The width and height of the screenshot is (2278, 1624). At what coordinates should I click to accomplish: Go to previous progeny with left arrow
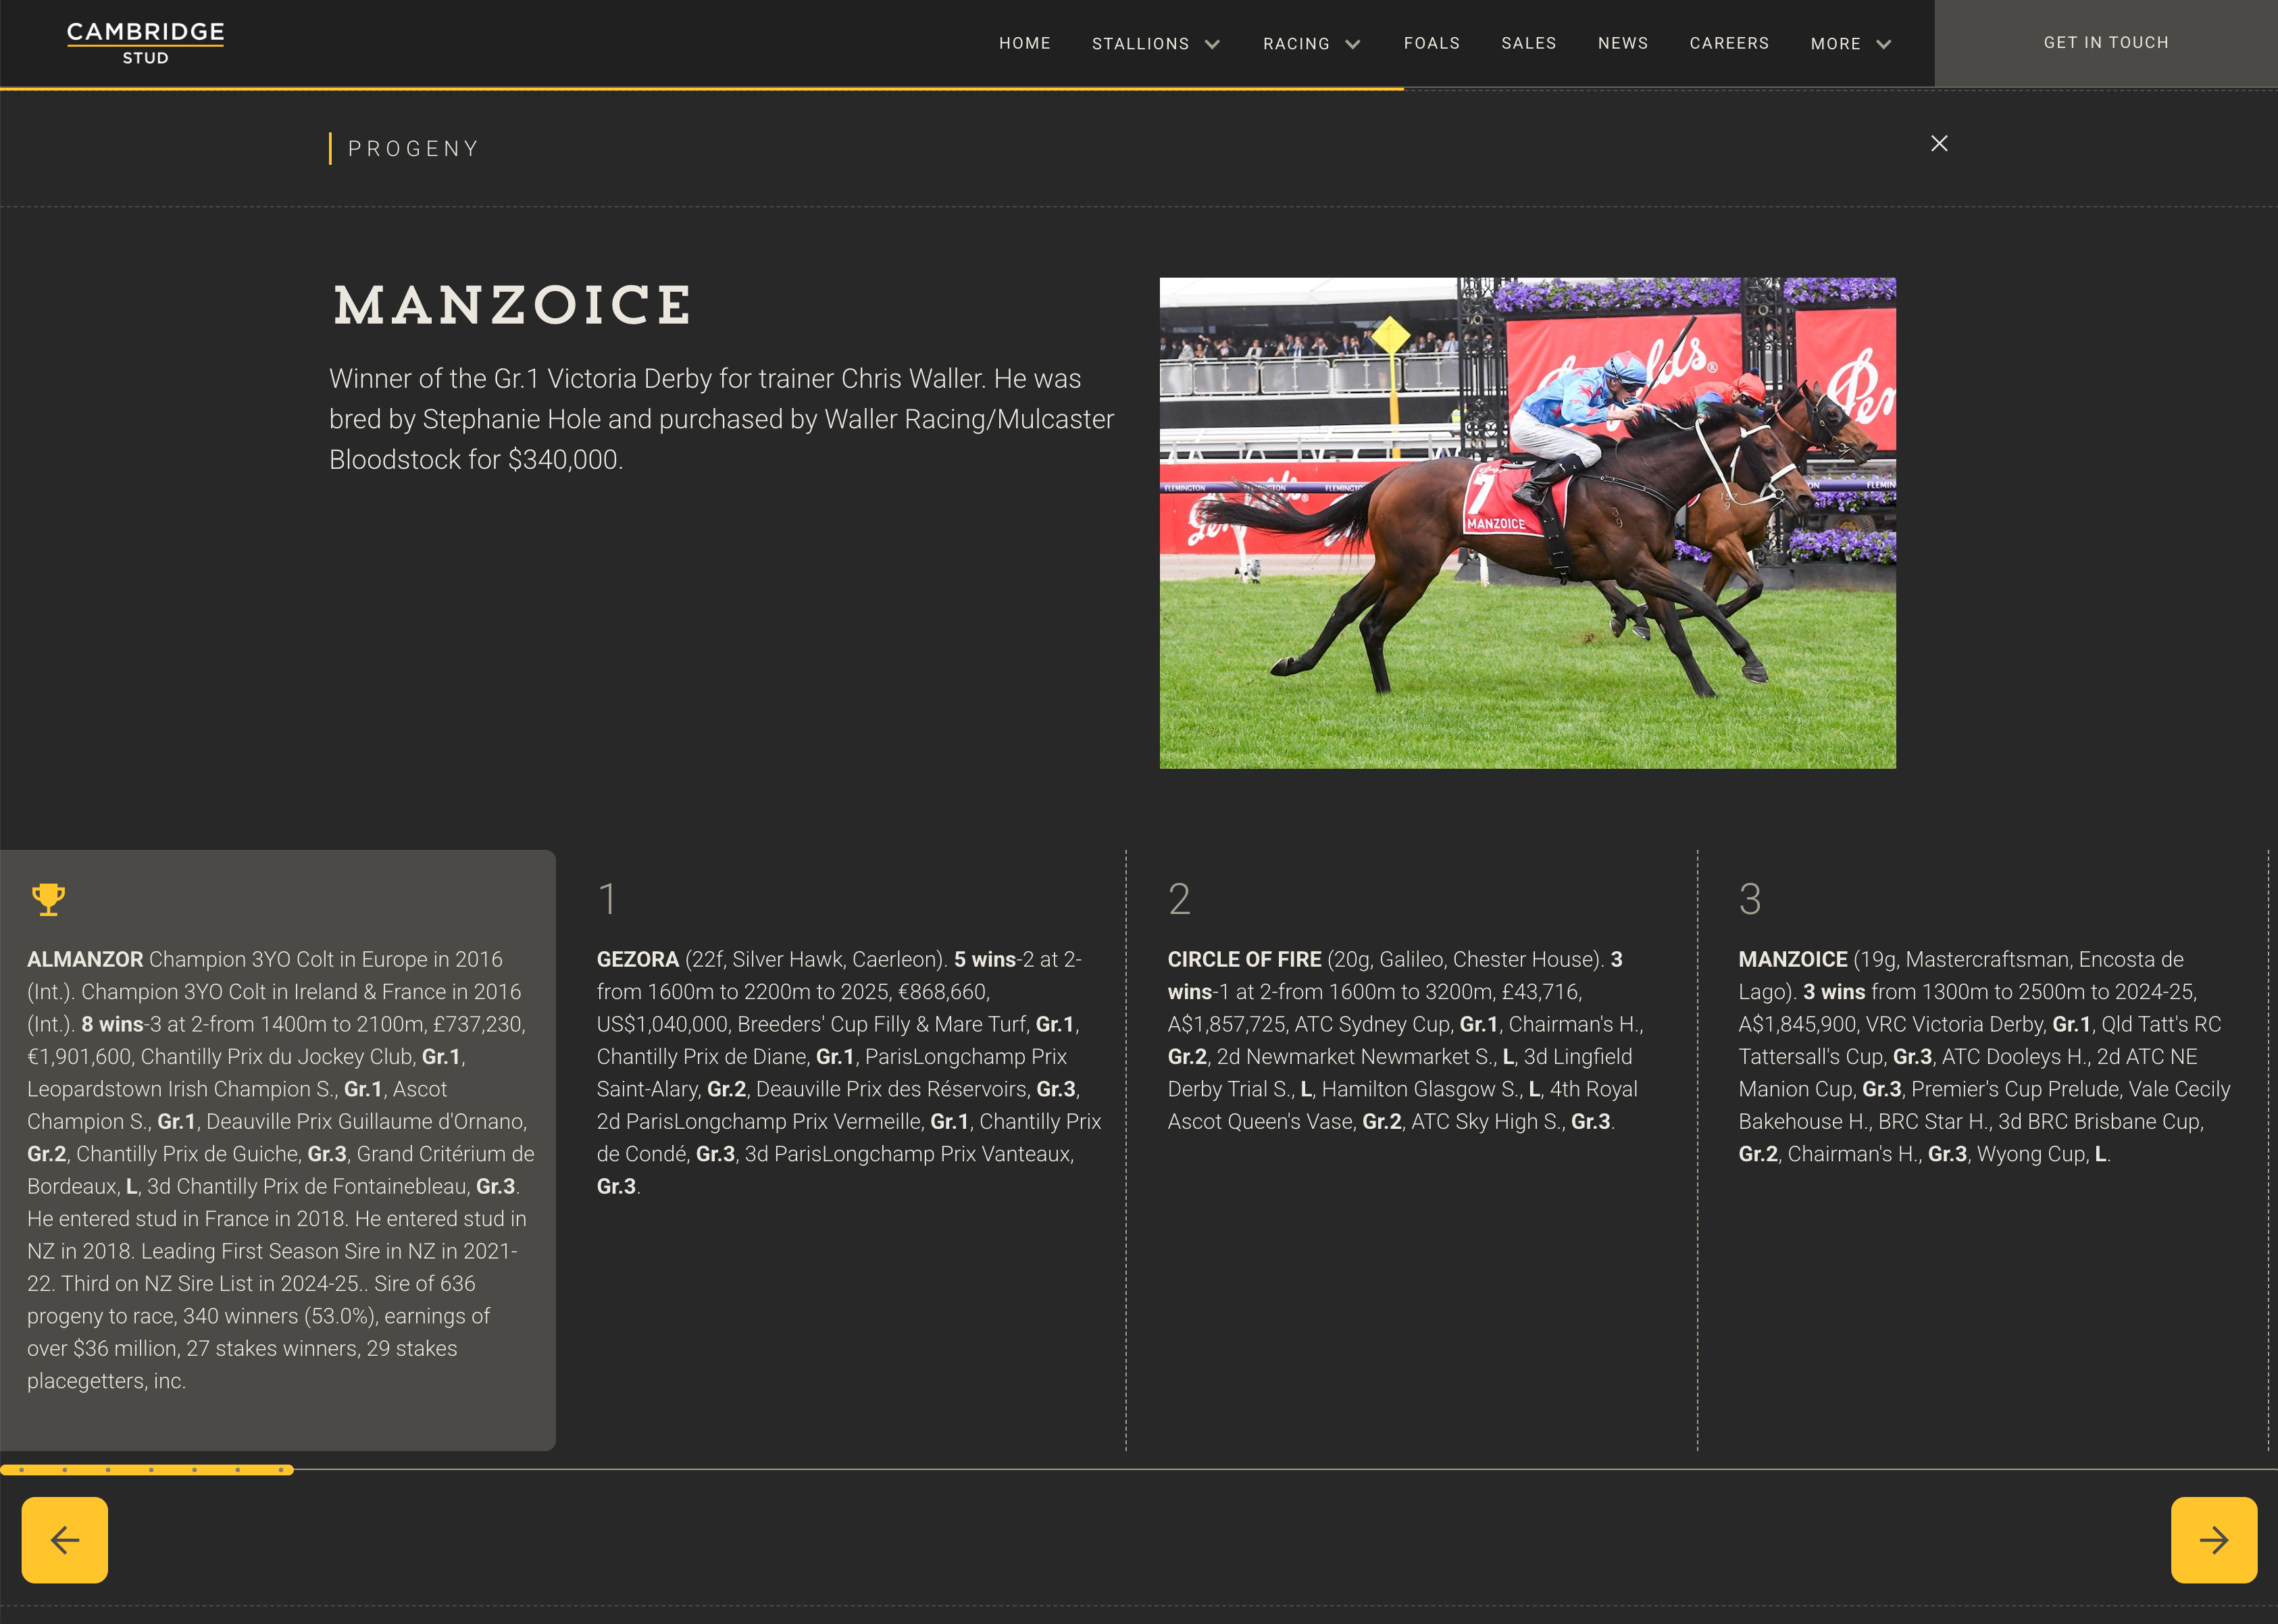click(x=65, y=1539)
